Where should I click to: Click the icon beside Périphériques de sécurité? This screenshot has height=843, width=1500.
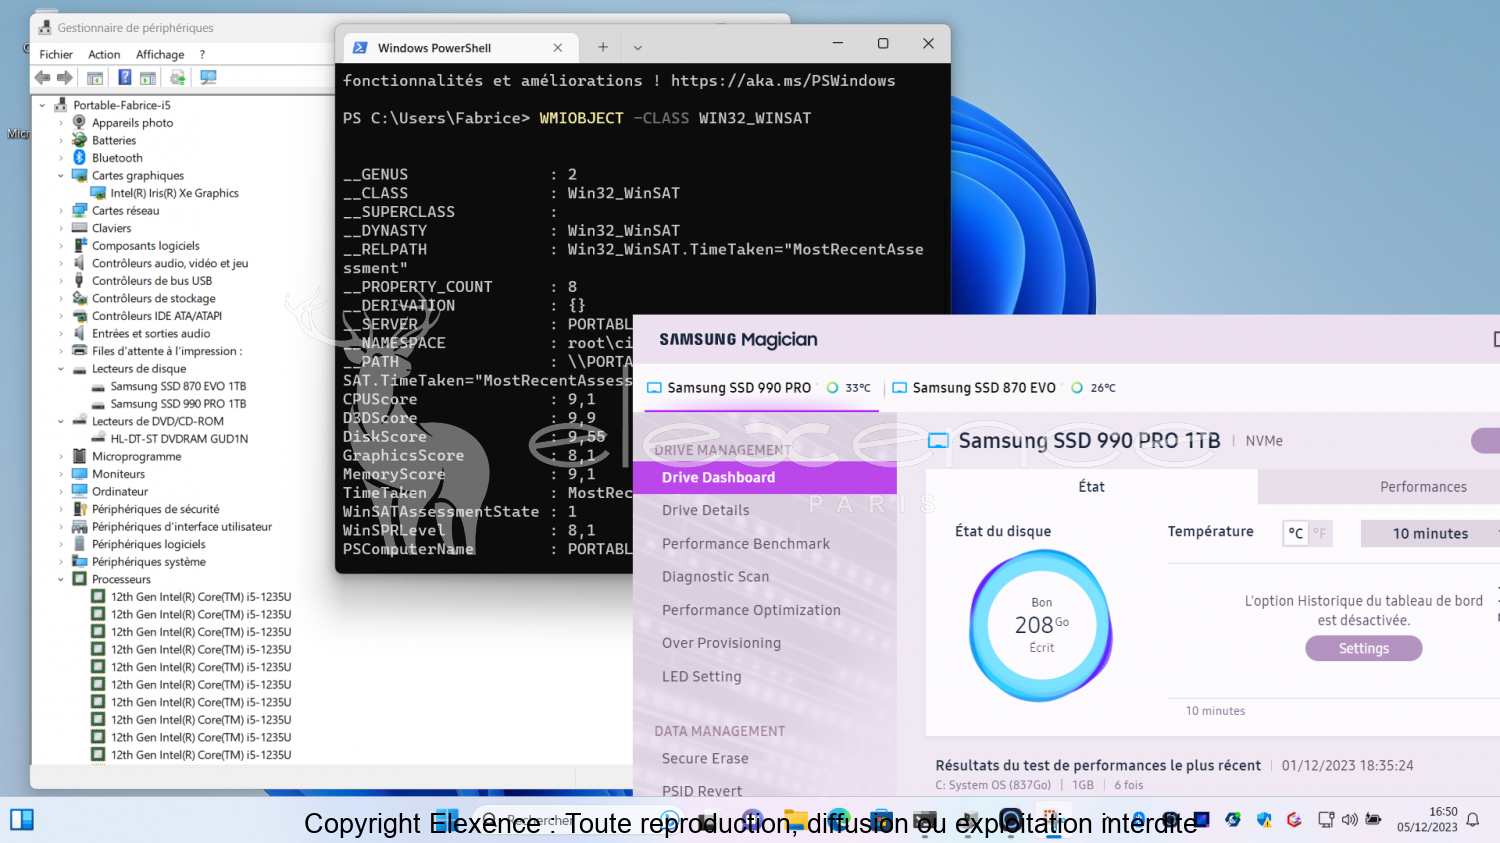pyautogui.click(x=79, y=509)
